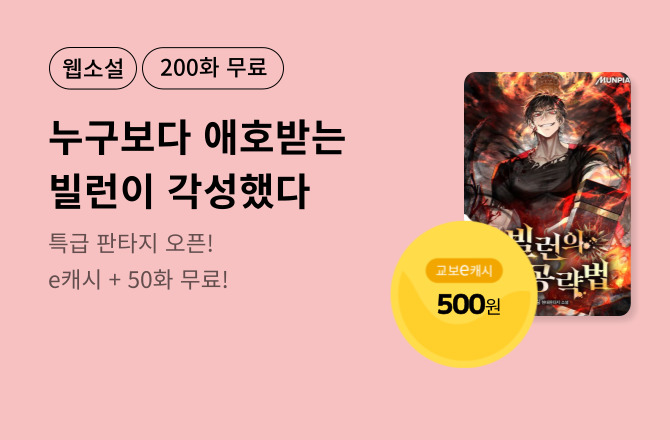Click the 원 currency character on coin

click(493, 306)
